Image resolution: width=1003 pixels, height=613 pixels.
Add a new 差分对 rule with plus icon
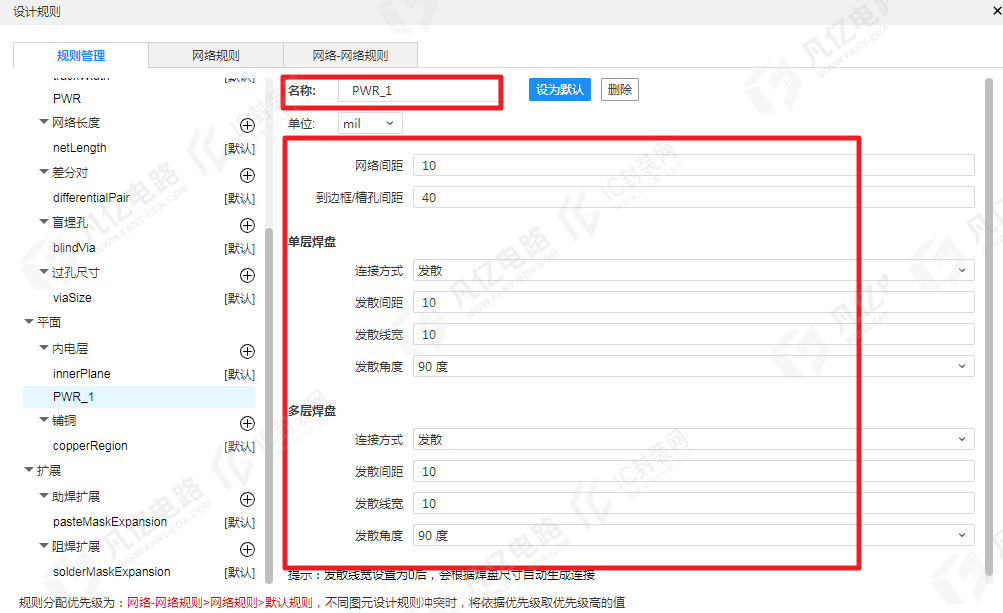(x=247, y=175)
